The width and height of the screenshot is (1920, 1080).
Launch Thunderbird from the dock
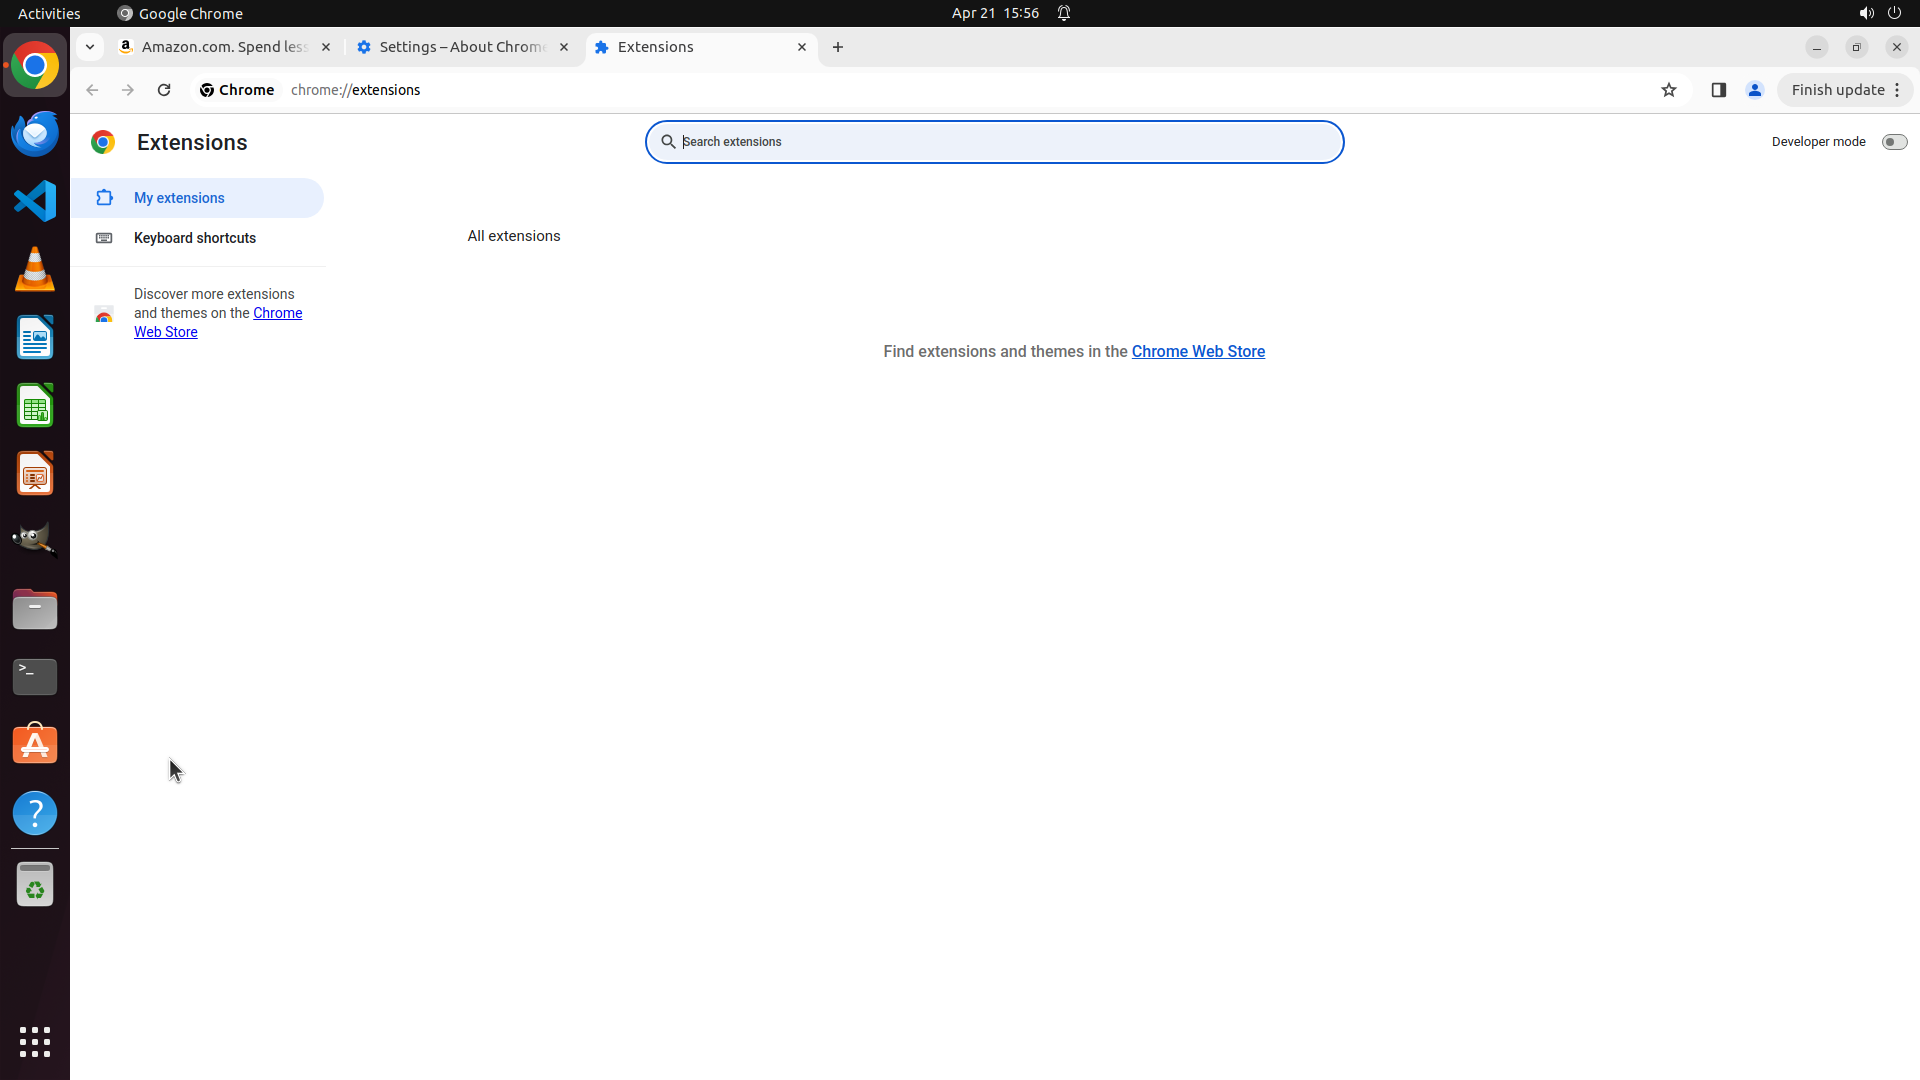click(x=35, y=133)
